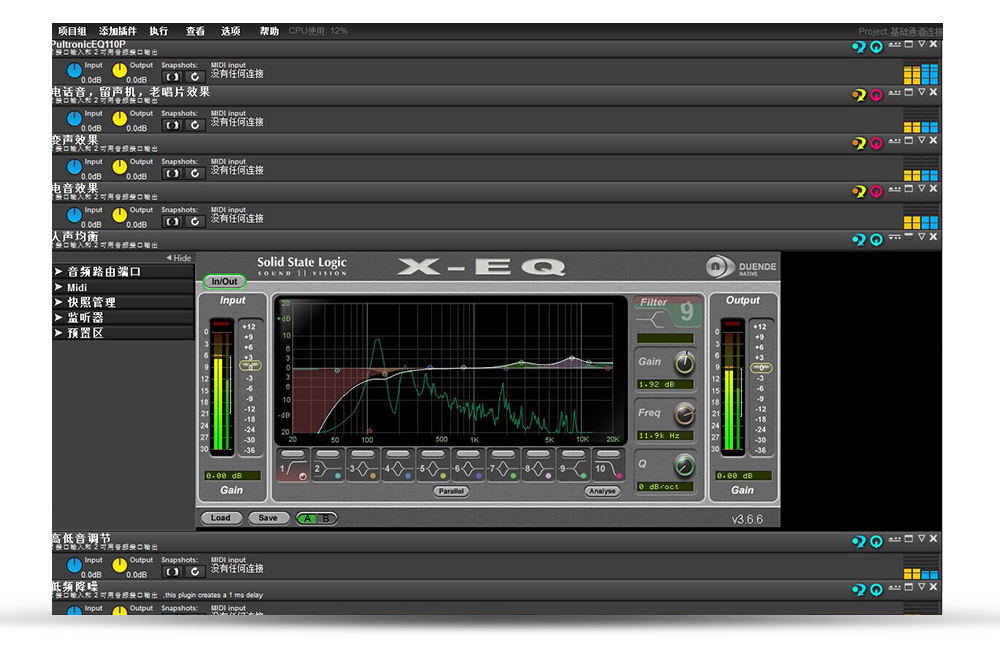Select EQ band 7 bell icon
This screenshot has height=660, width=1000.
pos(503,469)
